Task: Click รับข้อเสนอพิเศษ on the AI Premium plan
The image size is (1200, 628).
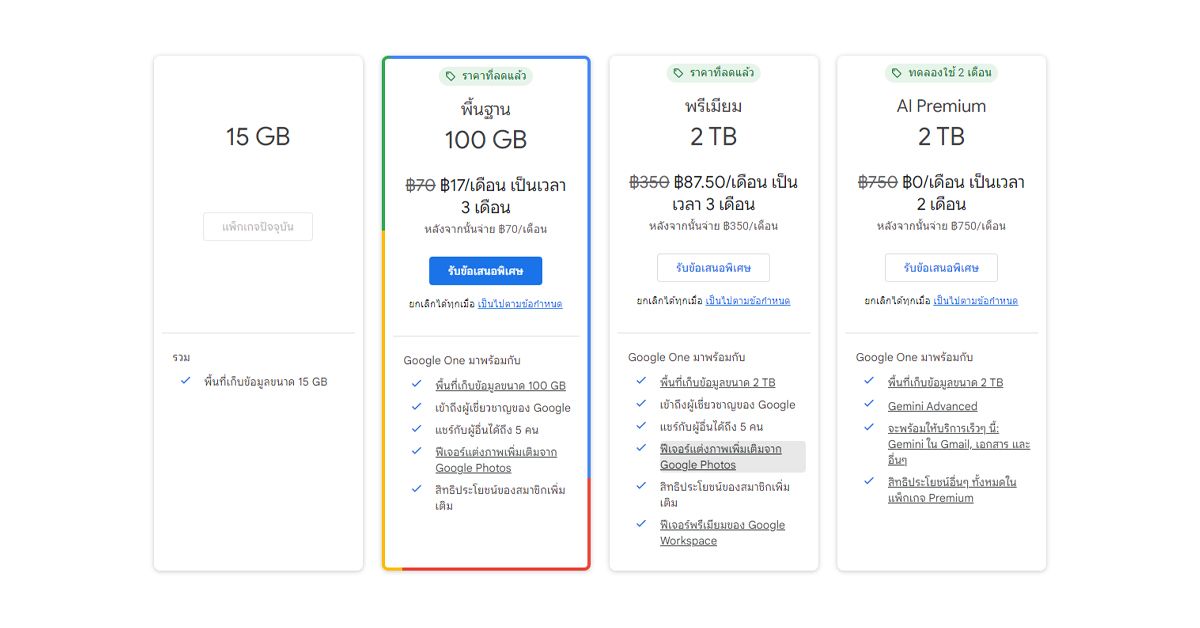Action: click(941, 267)
